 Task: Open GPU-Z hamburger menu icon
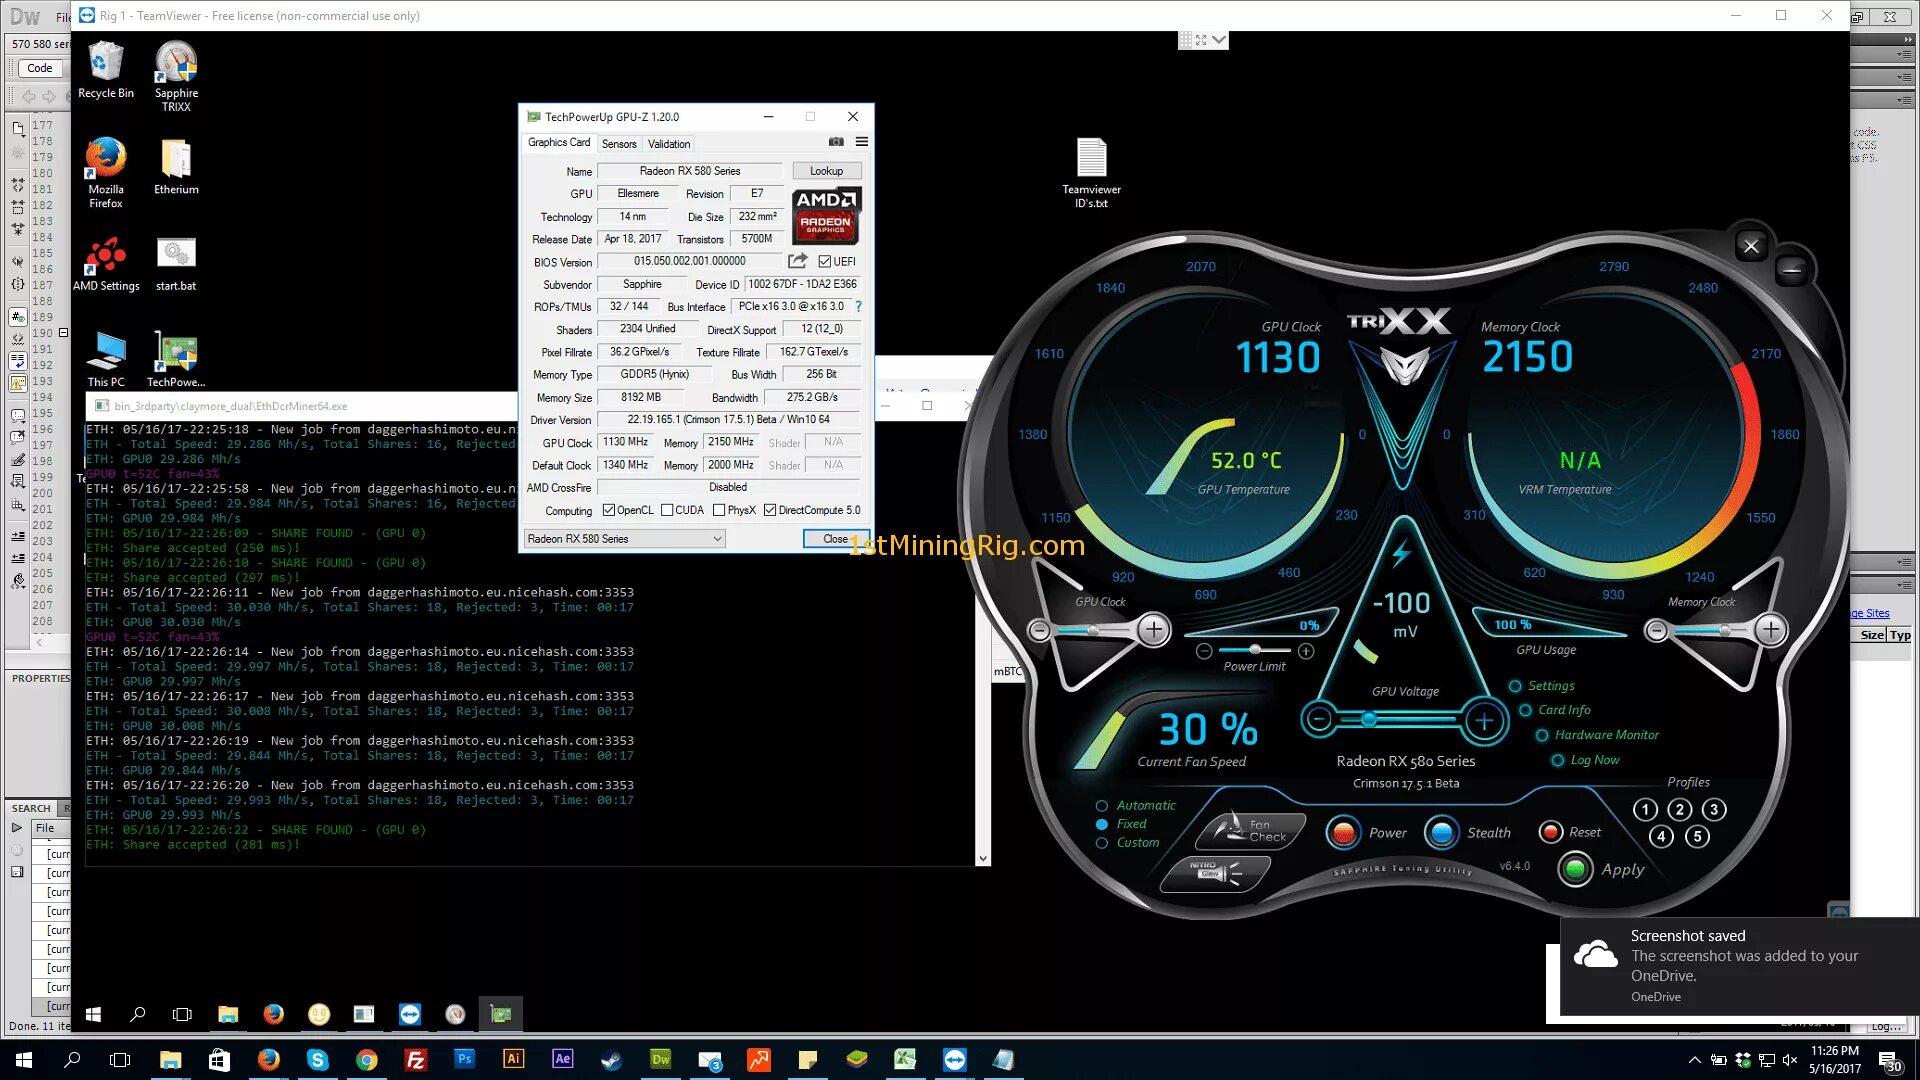tap(862, 142)
